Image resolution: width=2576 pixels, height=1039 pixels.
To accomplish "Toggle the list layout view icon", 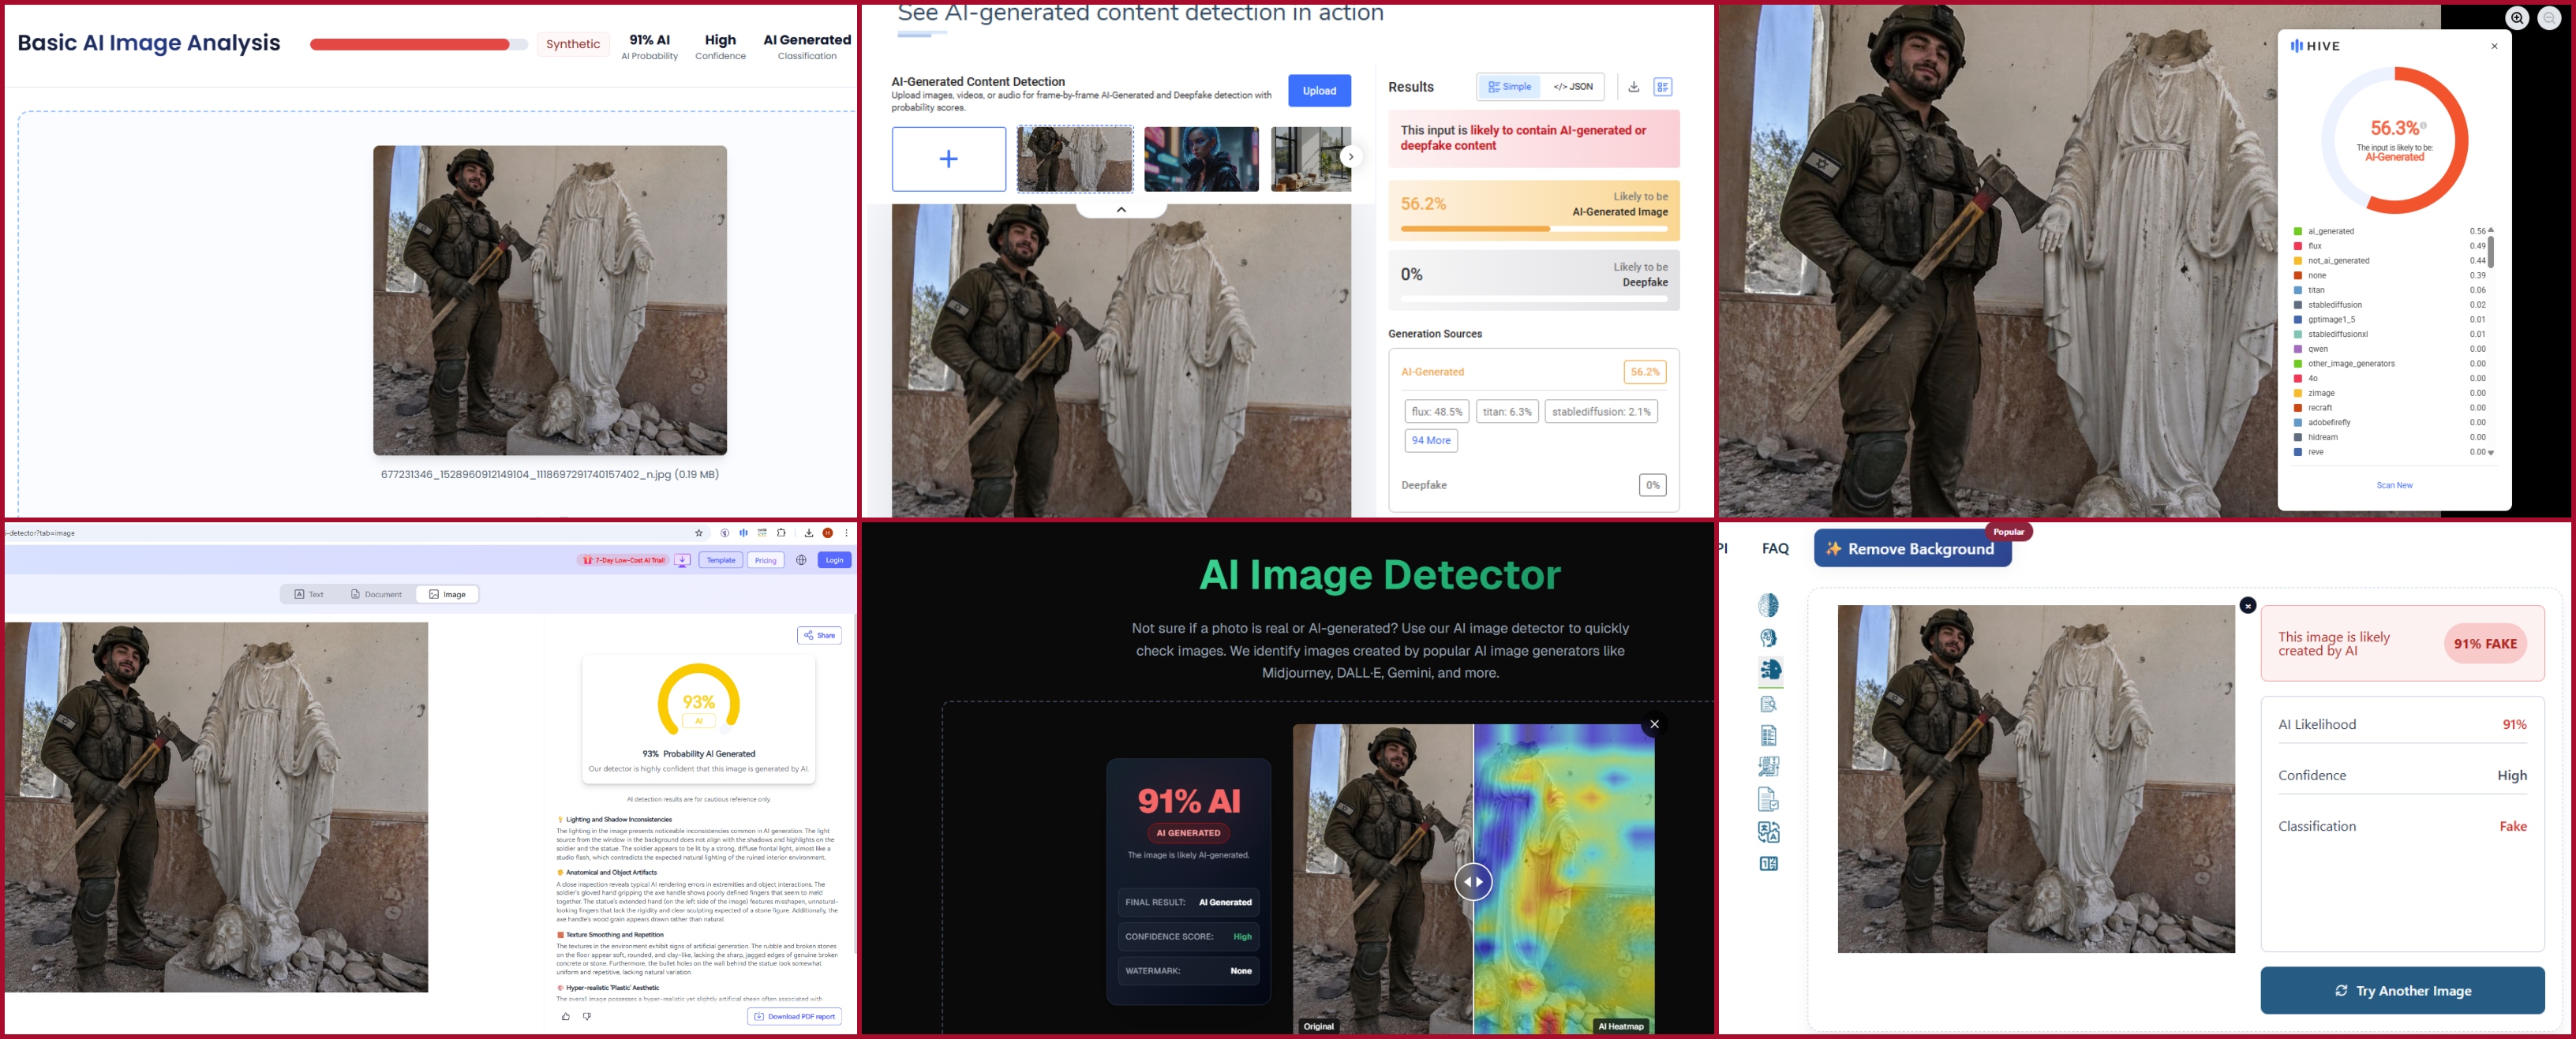I will [x=1662, y=87].
